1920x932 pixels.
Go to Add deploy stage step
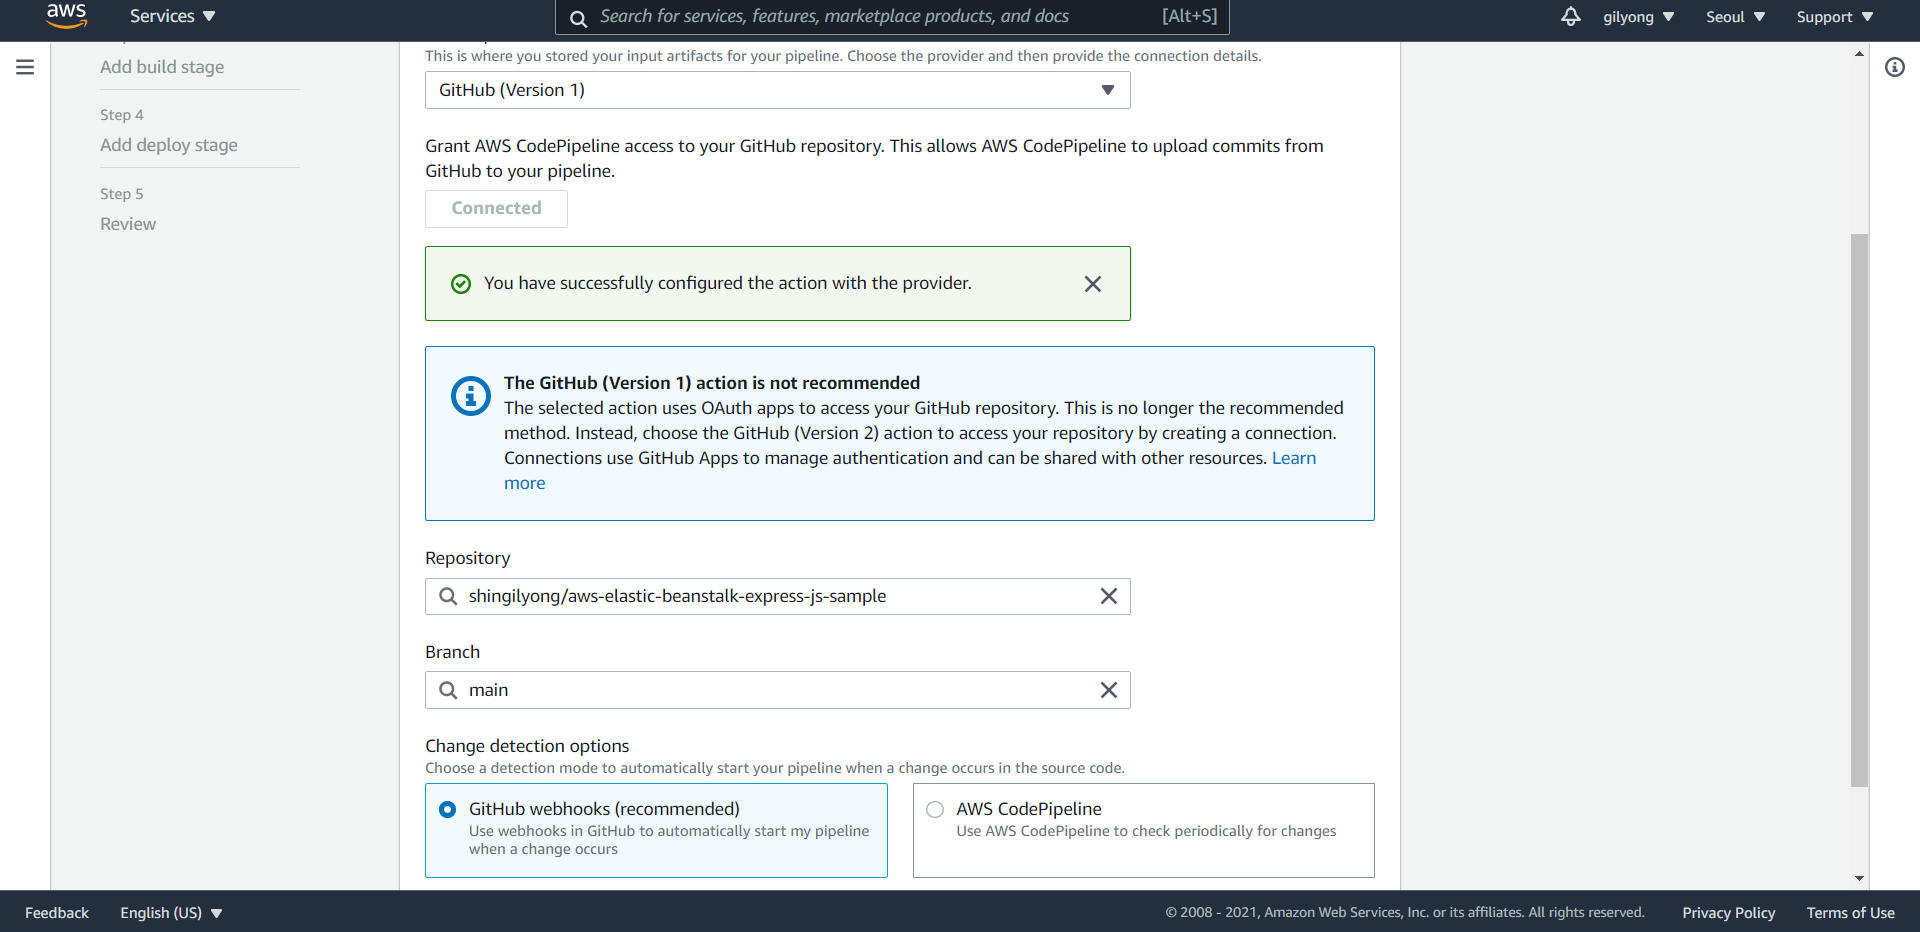click(169, 145)
